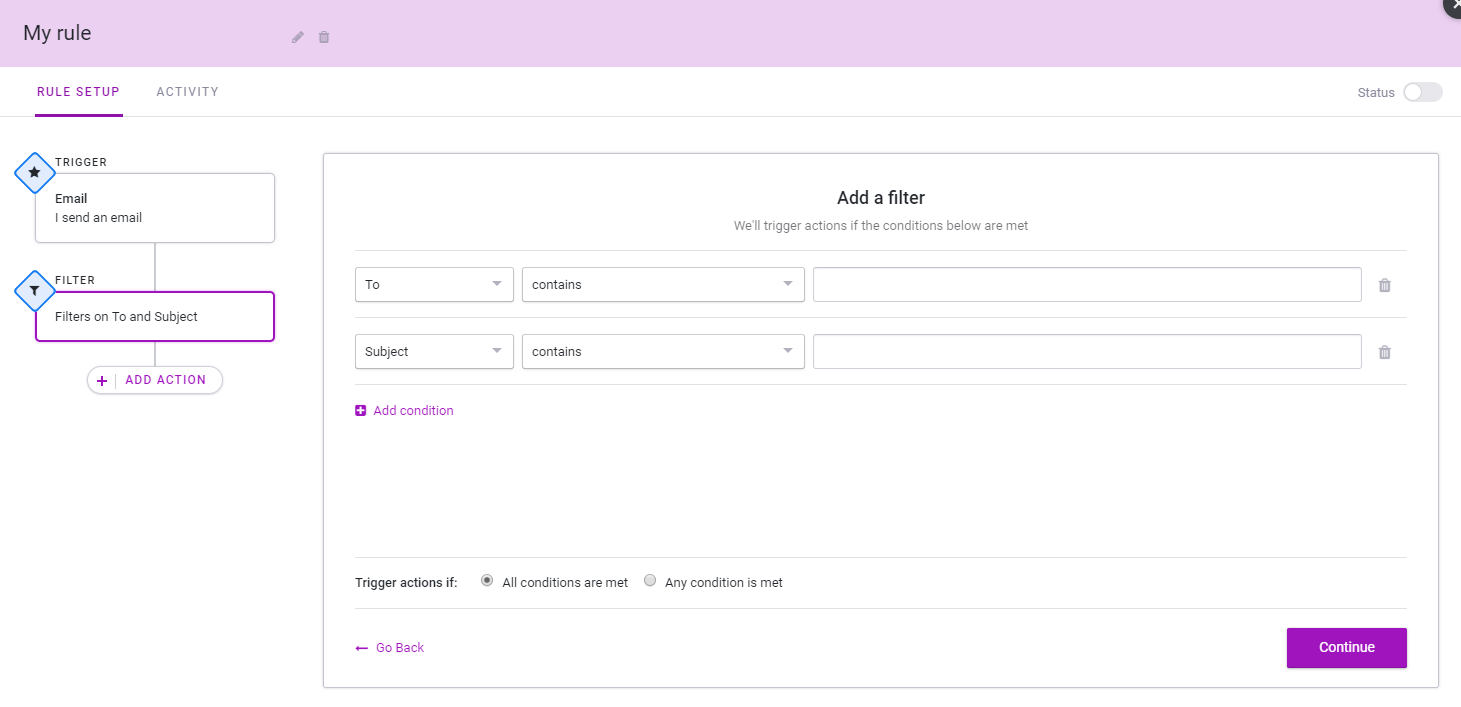The image size is (1461, 707).
Task: Click the trash icon next to rule title
Action: click(x=324, y=37)
